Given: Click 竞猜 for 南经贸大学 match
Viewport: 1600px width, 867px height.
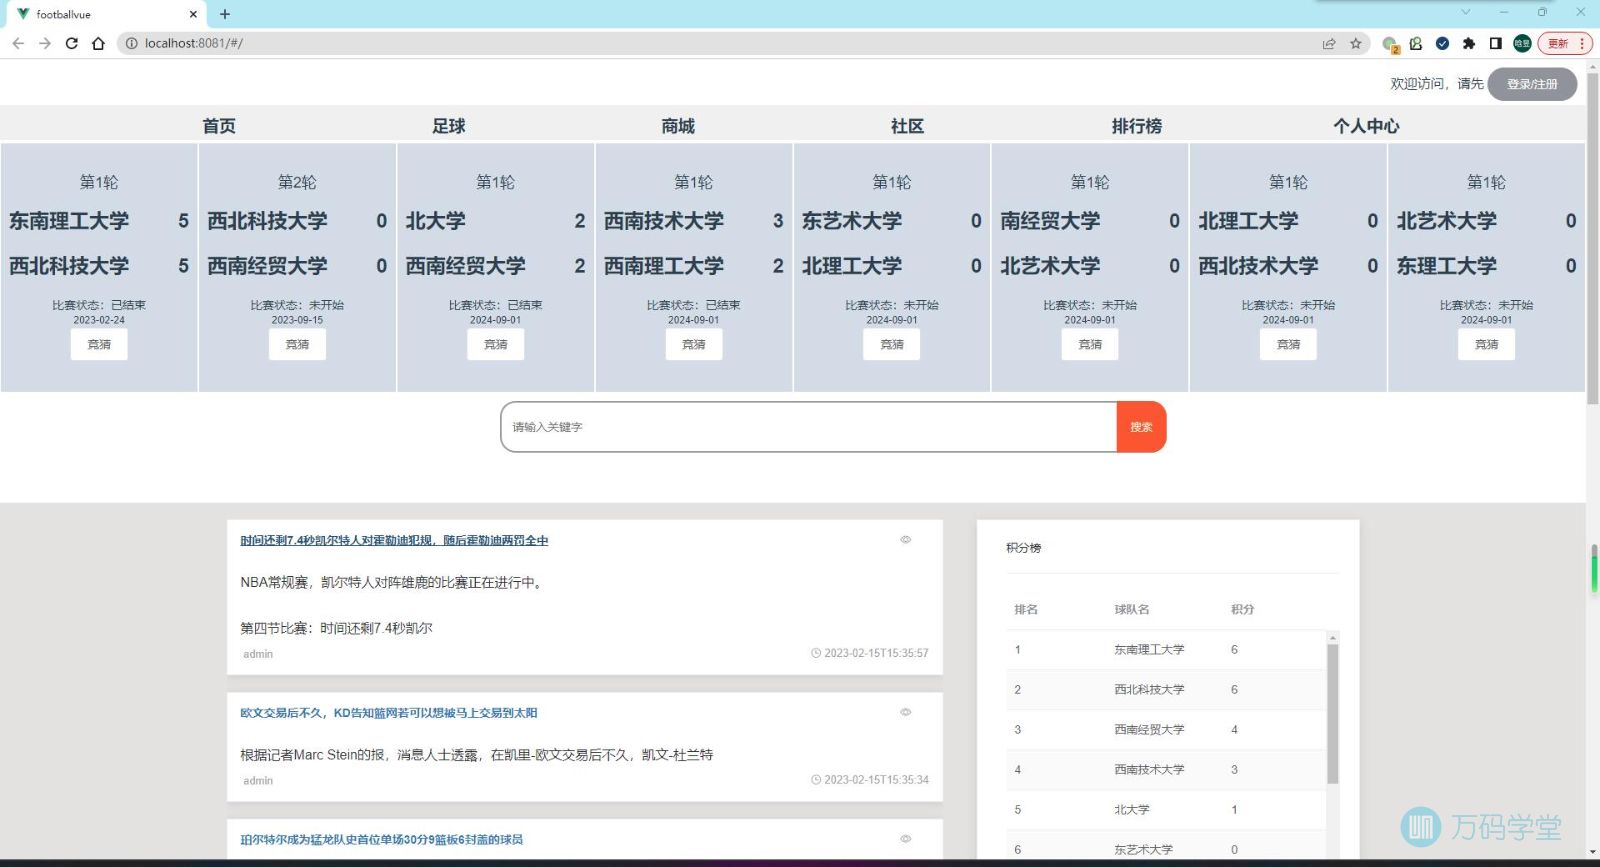Looking at the screenshot, I should click(1090, 344).
